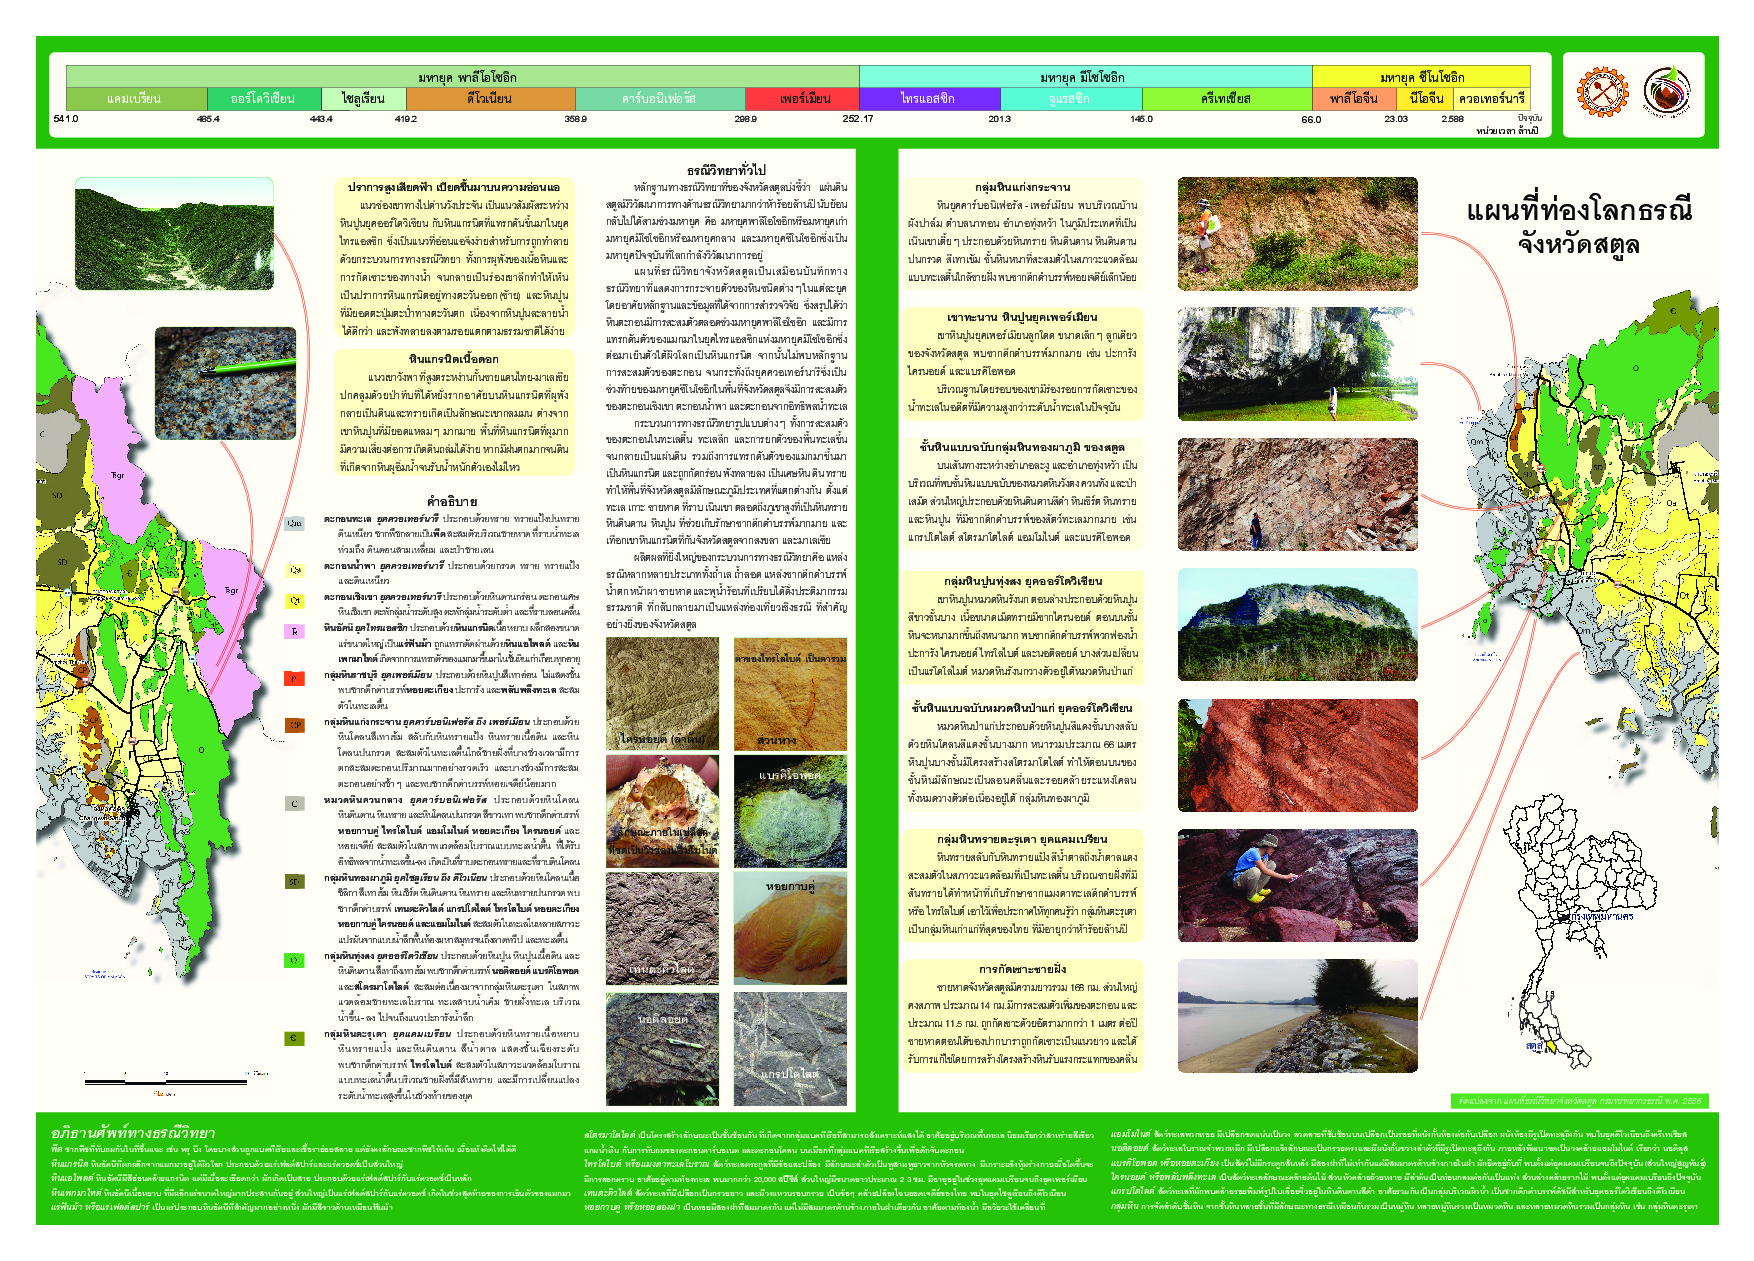1754x1261 pixels.
Task: Click the gray C legend symbol
Action: pyautogui.click(x=294, y=804)
